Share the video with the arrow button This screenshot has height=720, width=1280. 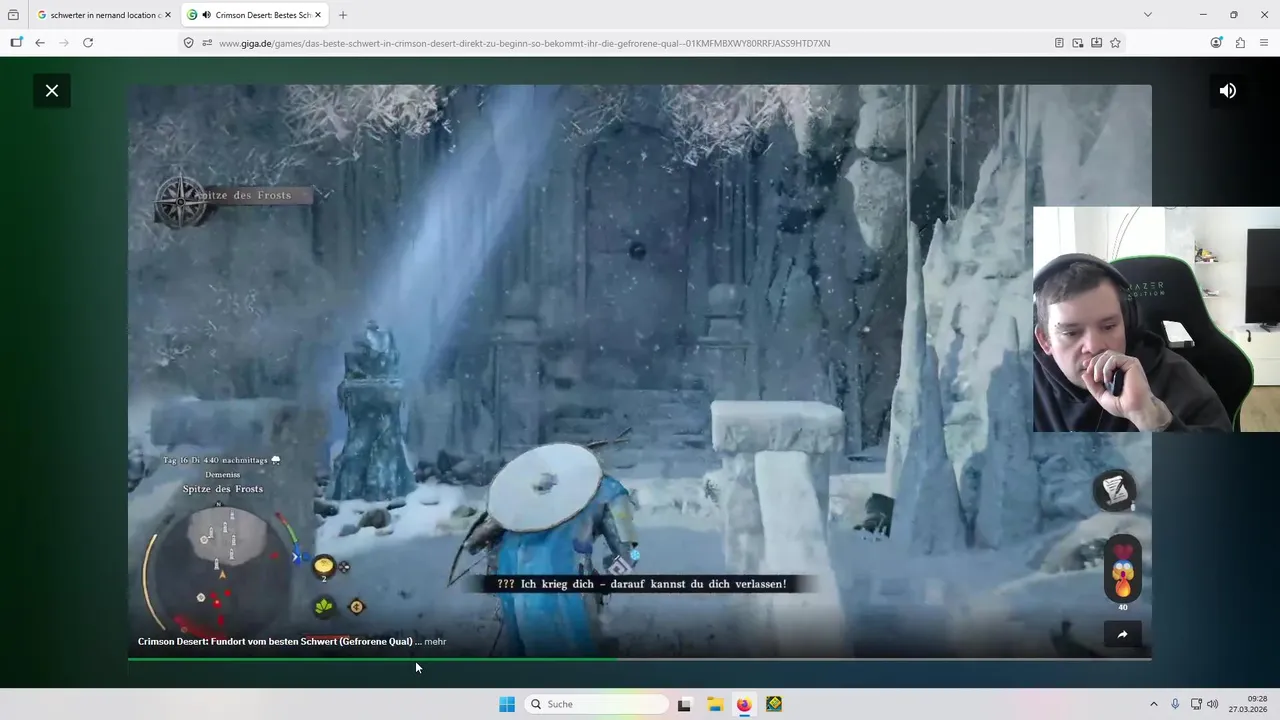coord(1122,634)
